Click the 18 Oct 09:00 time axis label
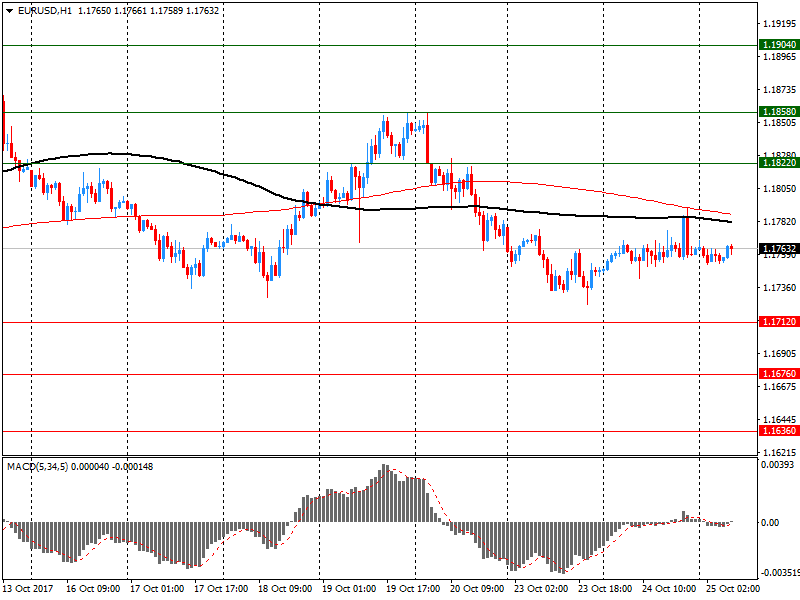Viewport: 800px width, 600px height. pos(285,589)
